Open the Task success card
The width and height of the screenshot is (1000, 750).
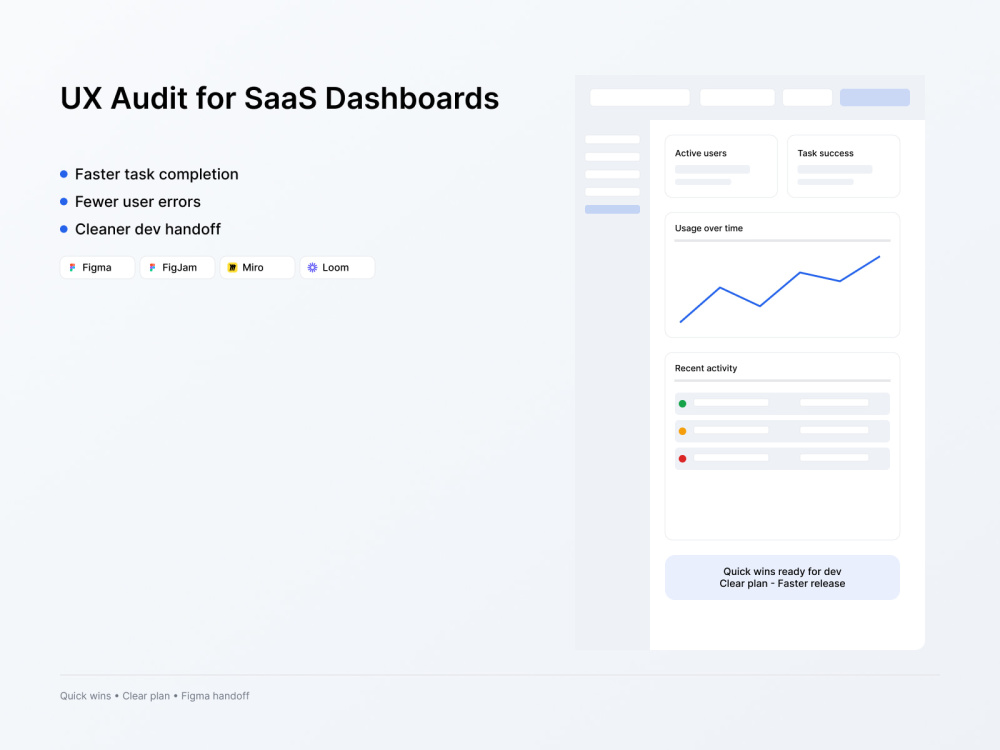click(x=844, y=166)
